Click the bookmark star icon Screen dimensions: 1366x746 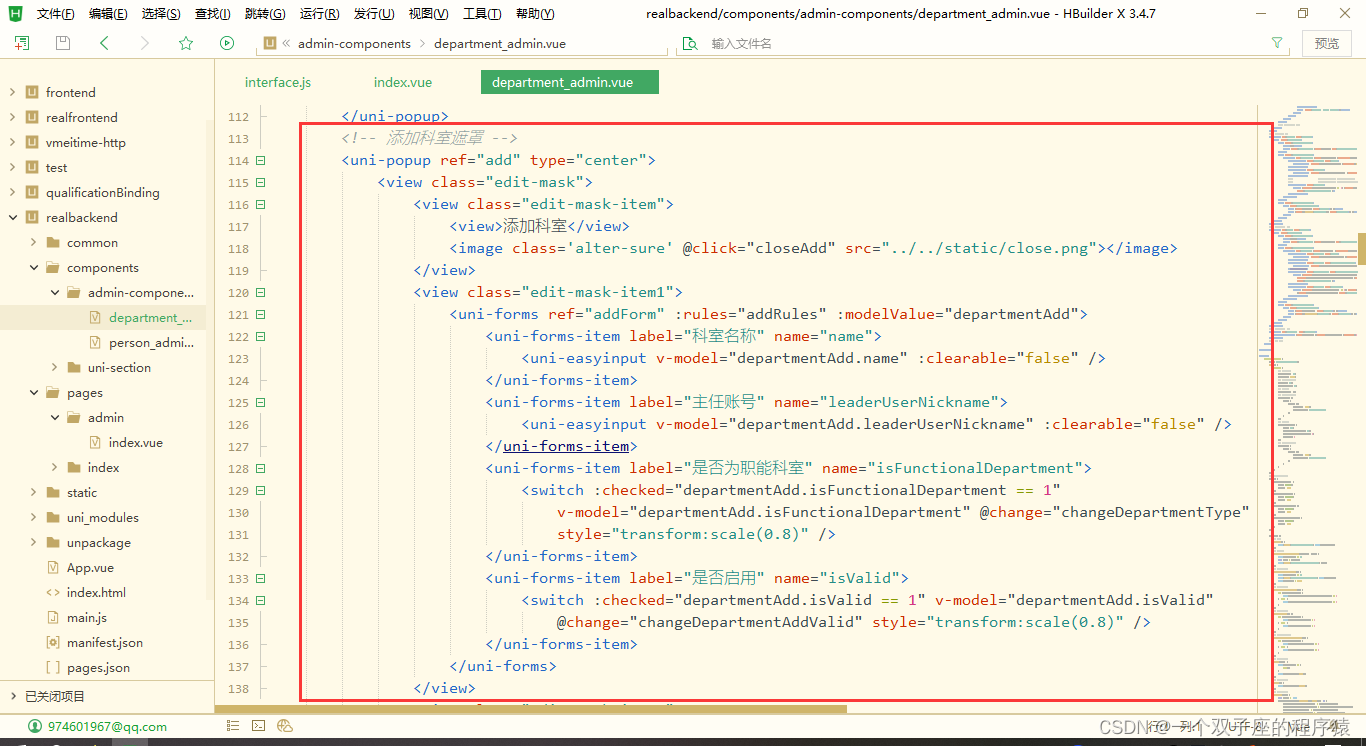[x=186, y=43]
